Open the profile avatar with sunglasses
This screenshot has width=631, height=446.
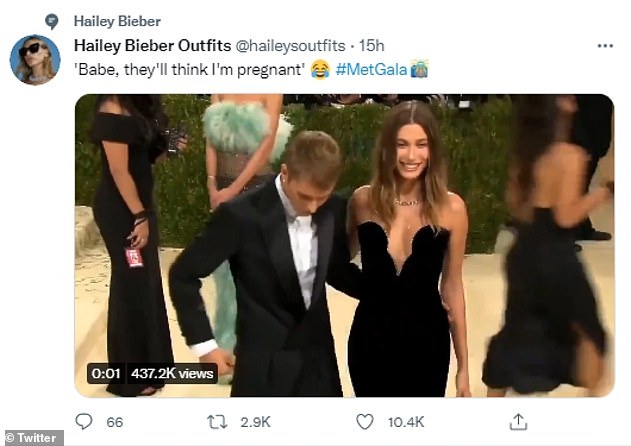point(35,60)
